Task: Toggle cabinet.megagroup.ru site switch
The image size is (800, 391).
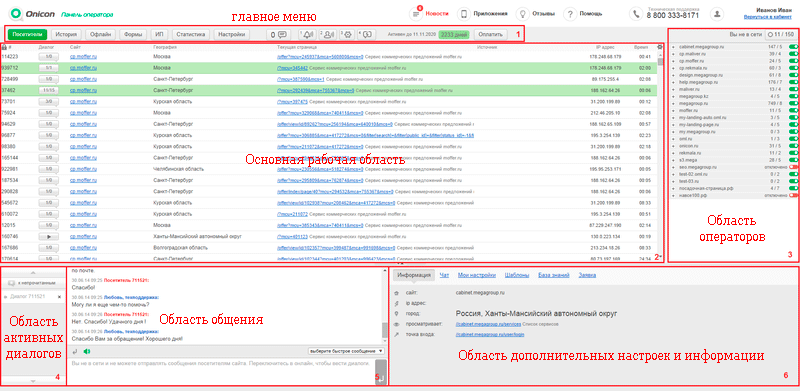Action: tap(793, 47)
